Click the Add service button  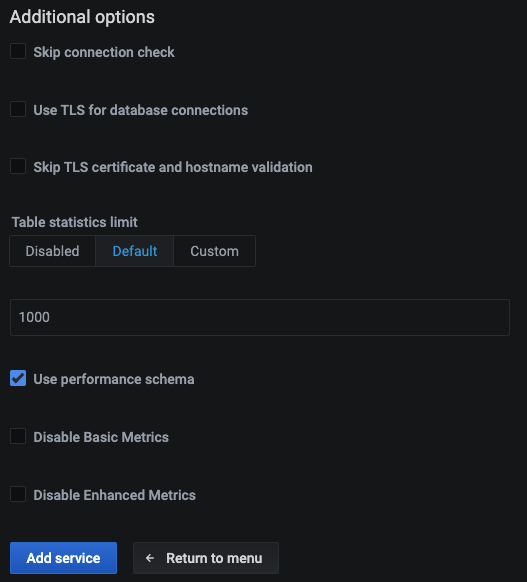63,558
